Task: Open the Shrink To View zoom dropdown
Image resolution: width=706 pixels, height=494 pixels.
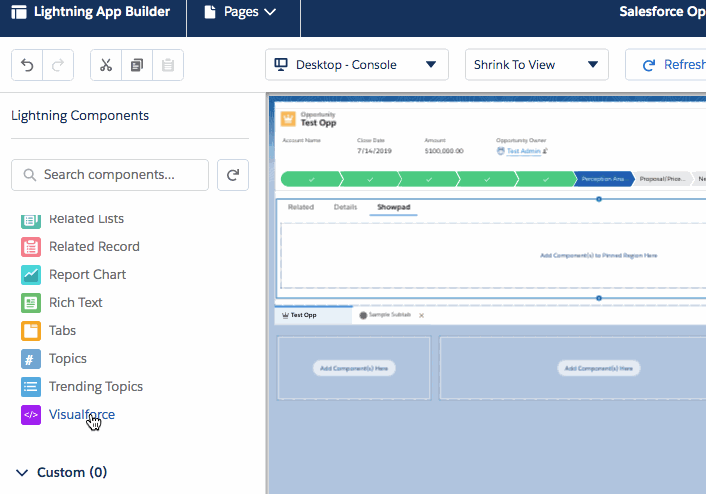Action: (536, 65)
